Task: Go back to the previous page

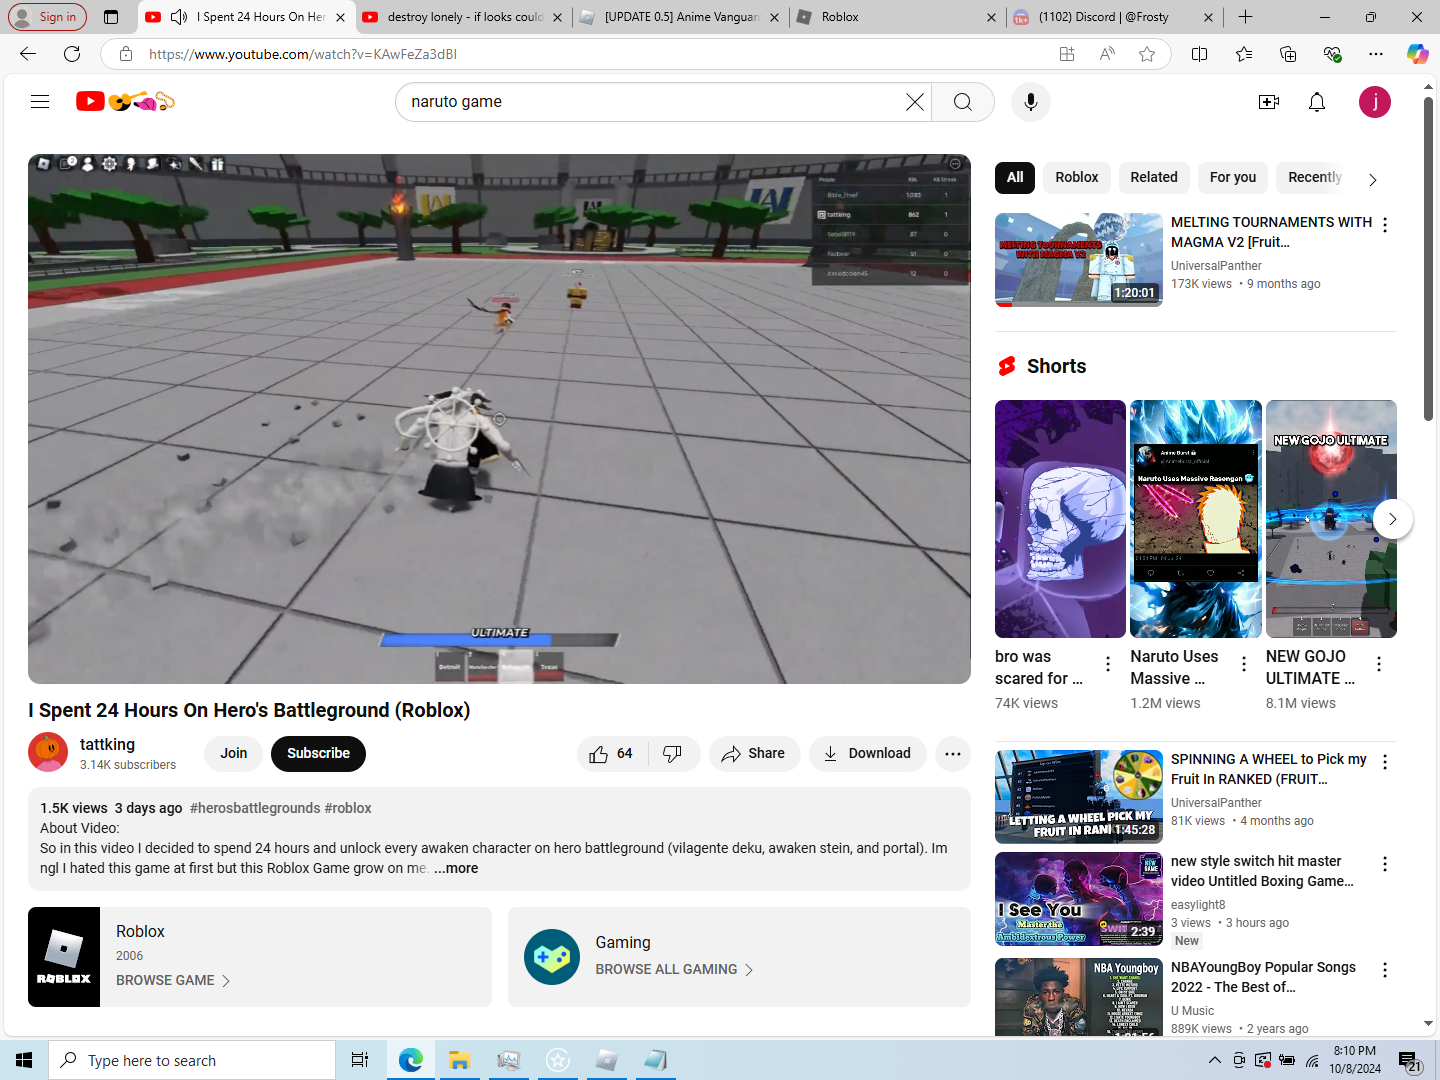Action: tap(28, 54)
